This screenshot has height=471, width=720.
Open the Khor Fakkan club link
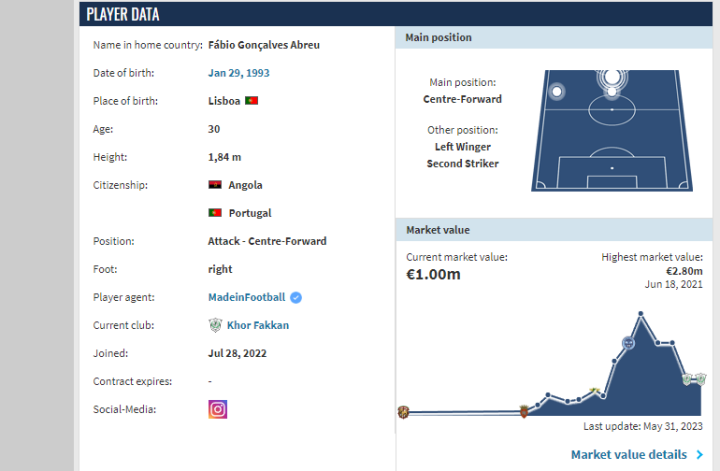256,325
